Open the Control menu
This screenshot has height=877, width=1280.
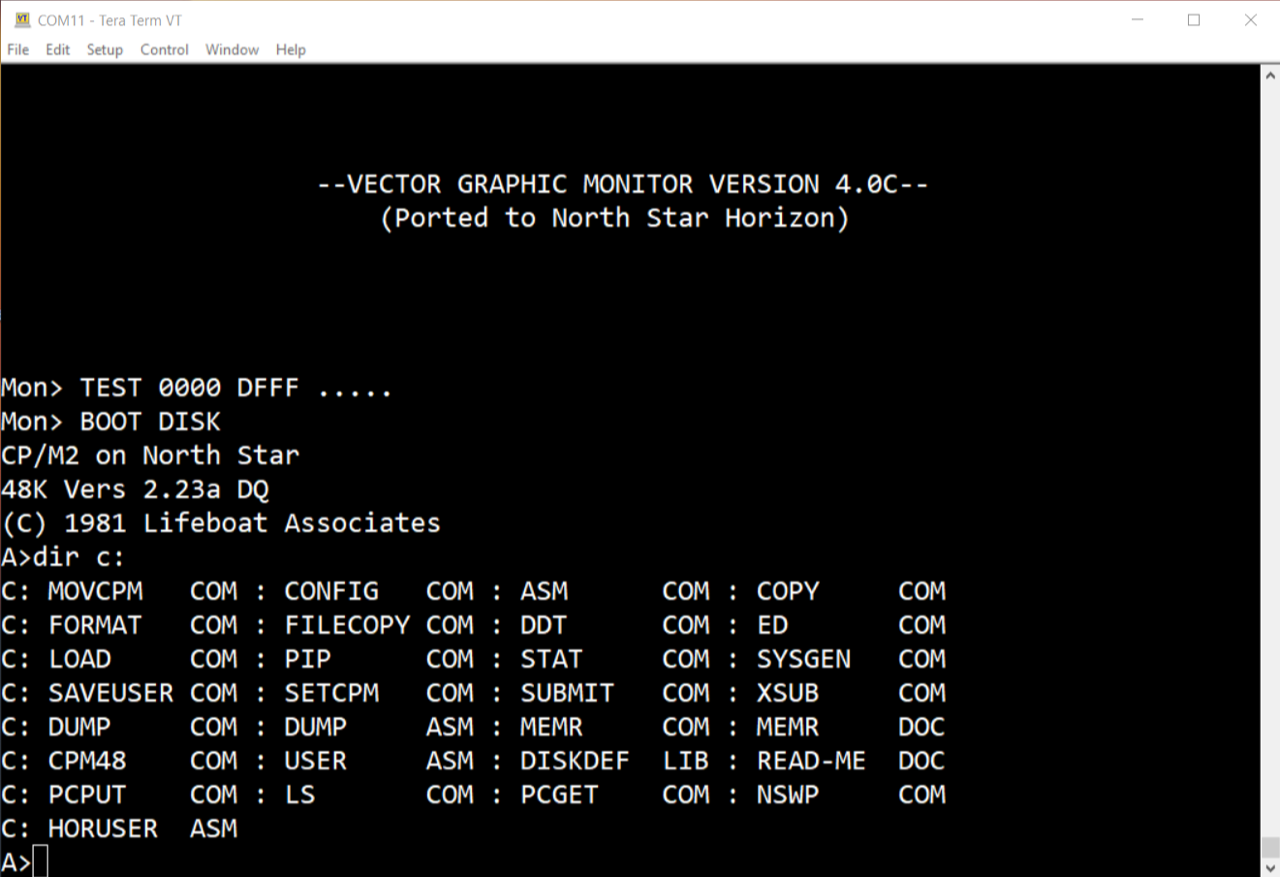tap(164, 49)
